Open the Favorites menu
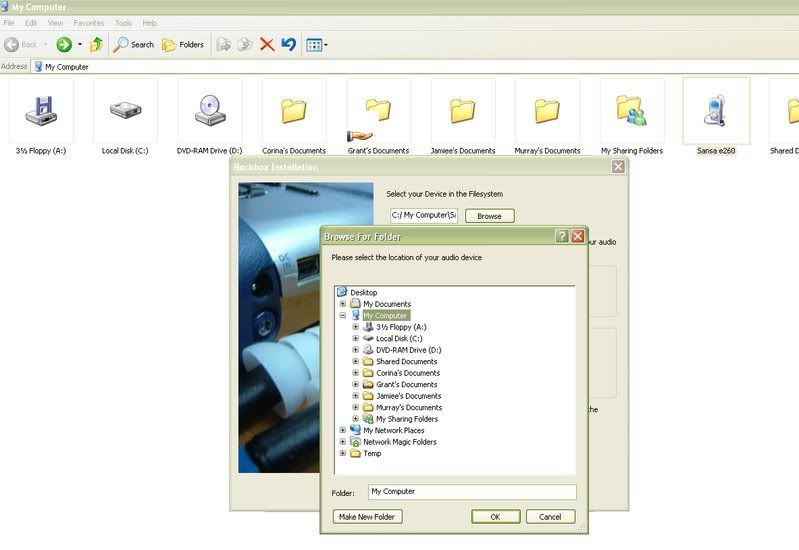The width and height of the screenshot is (799, 550). click(87, 22)
